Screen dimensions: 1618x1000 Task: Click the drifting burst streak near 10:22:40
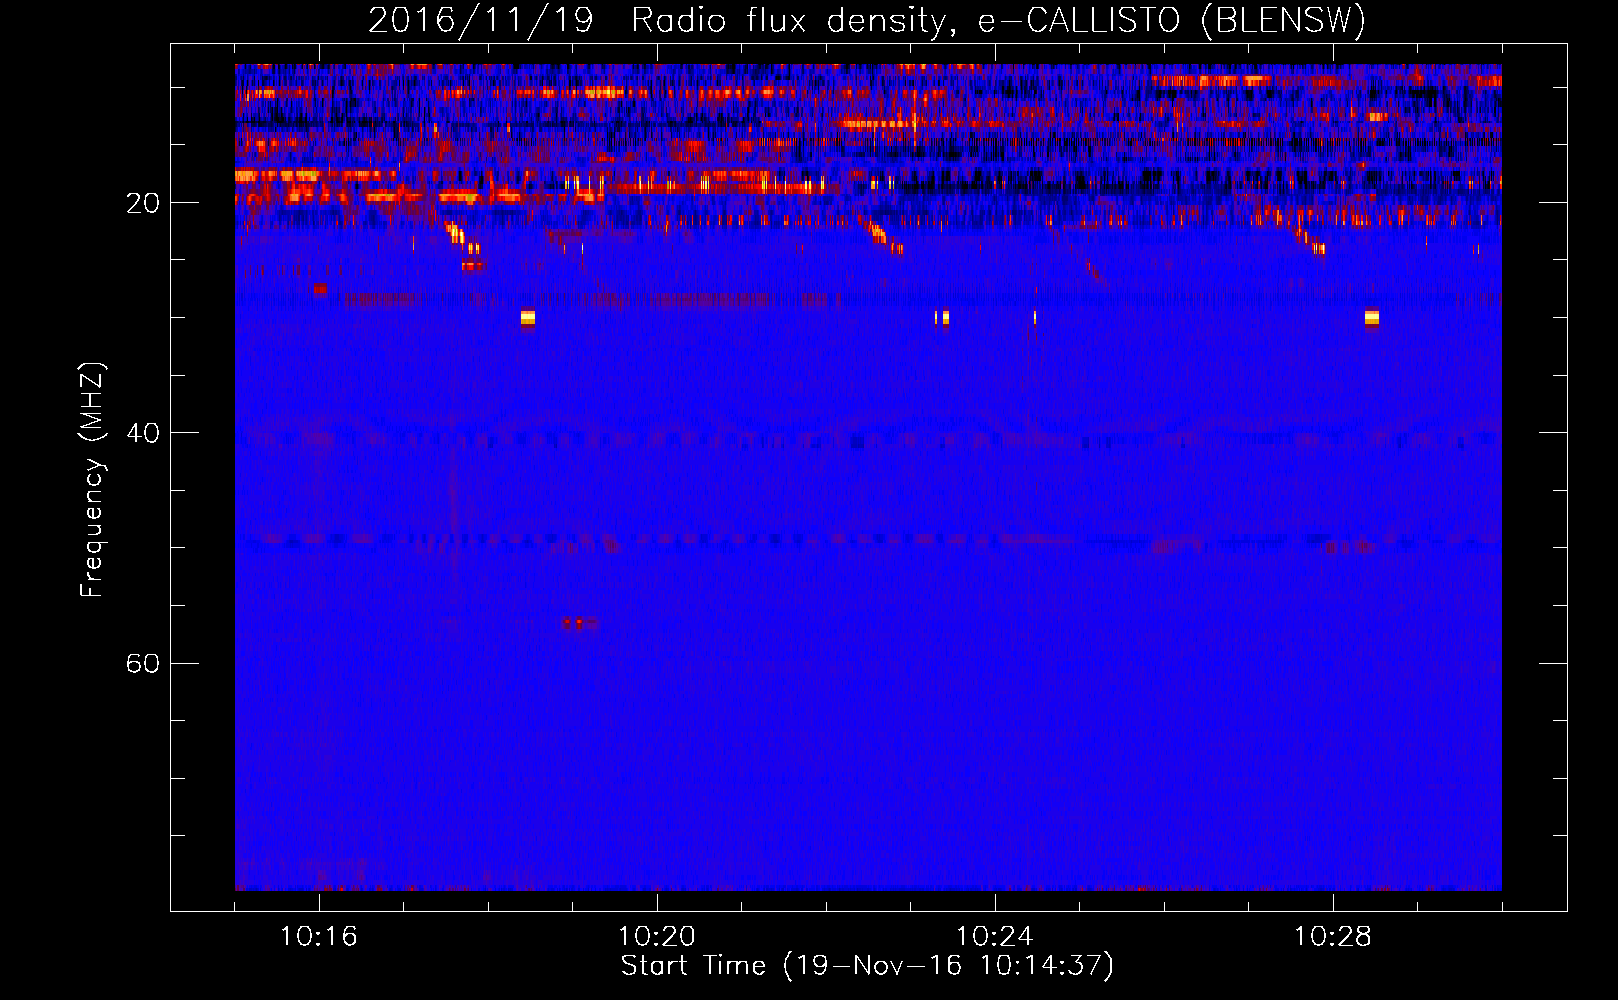[883, 237]
